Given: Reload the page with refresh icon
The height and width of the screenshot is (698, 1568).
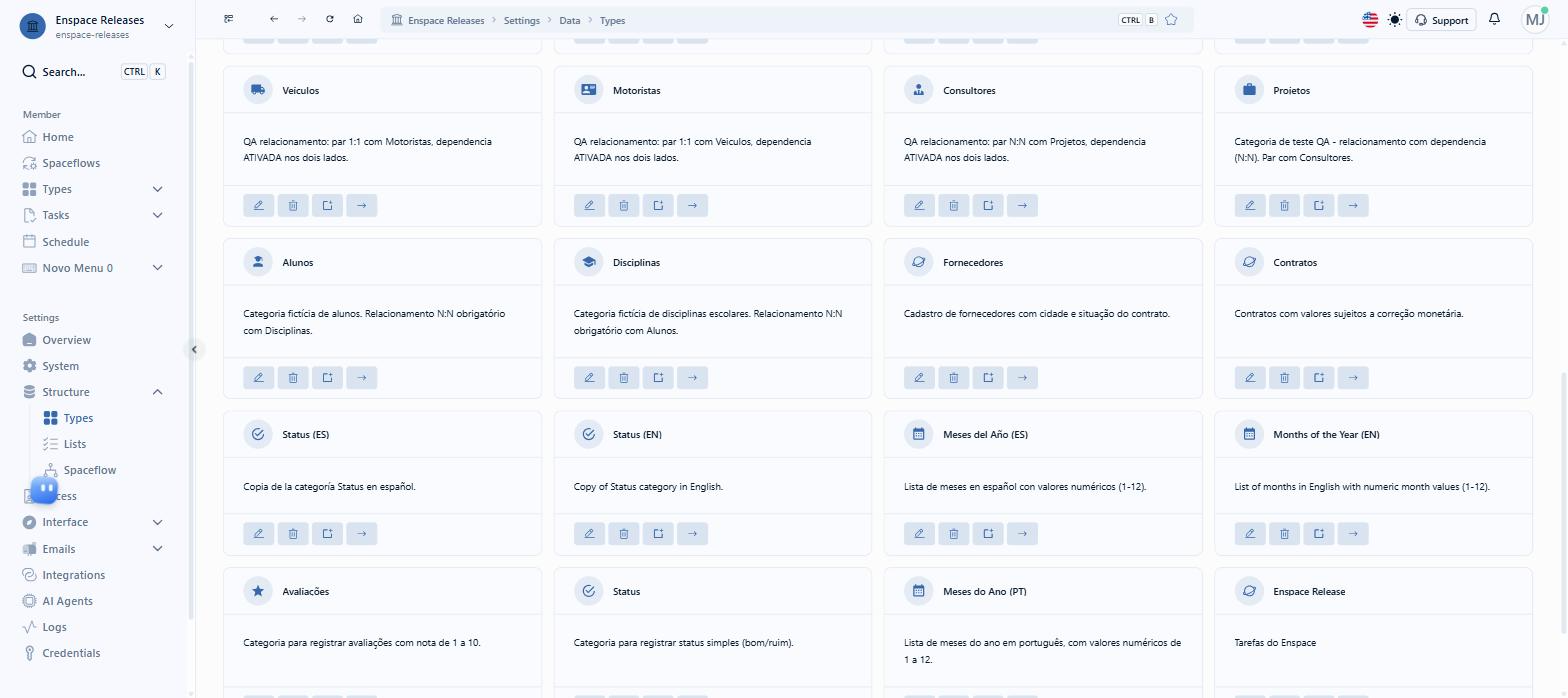Looking at the screenshot, I should (x=330, y=19).
